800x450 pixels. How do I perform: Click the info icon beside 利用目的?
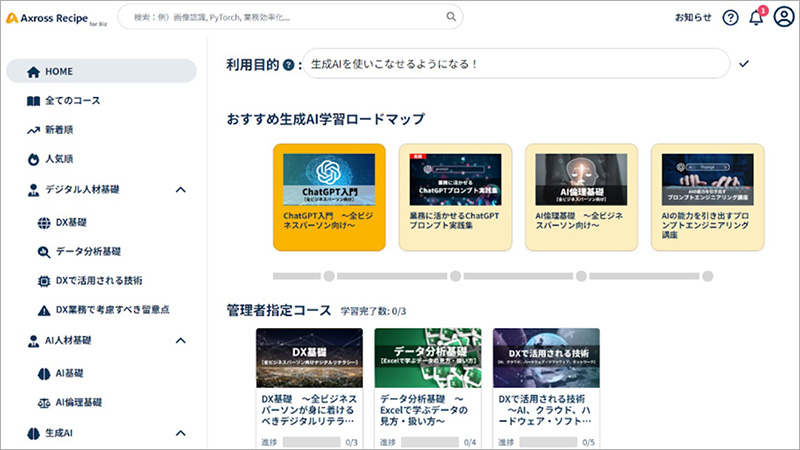[288, 65]
